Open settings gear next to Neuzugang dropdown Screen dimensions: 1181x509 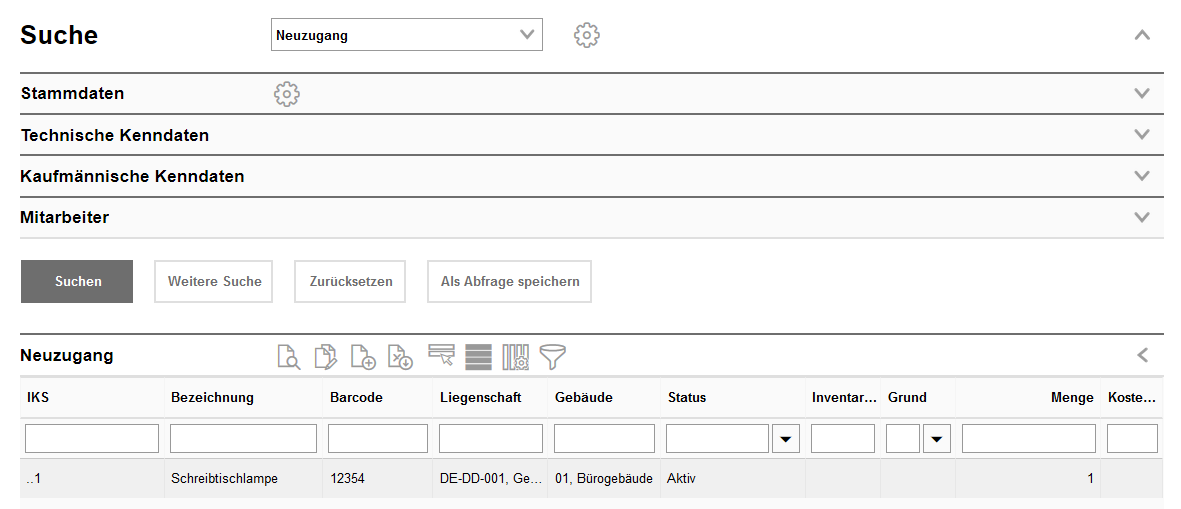(x=586, y=36)
